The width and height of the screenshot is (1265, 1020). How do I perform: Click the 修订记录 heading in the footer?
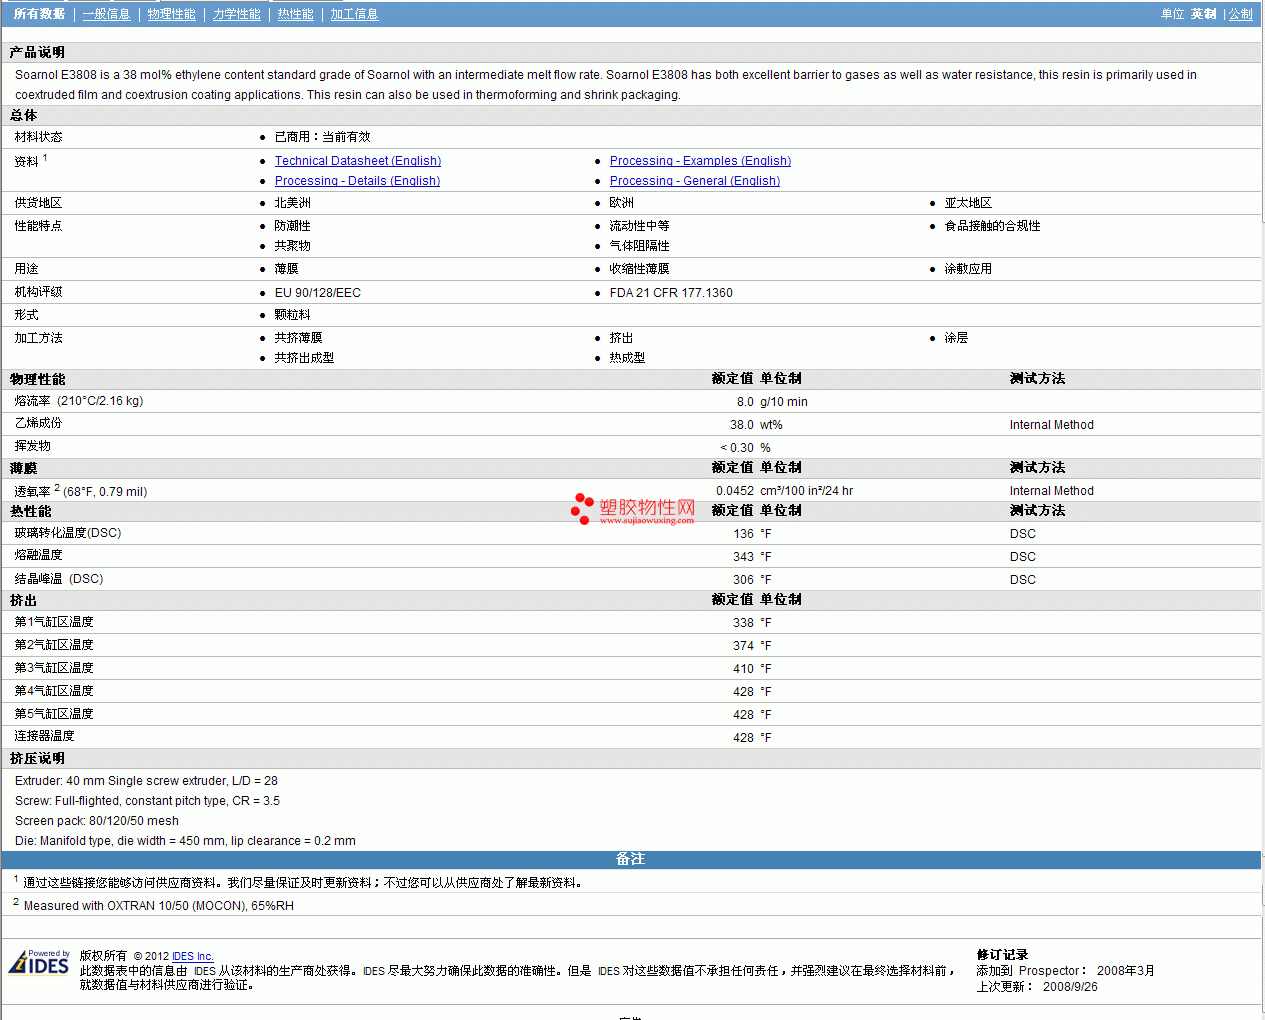[x=1002, y=955]
